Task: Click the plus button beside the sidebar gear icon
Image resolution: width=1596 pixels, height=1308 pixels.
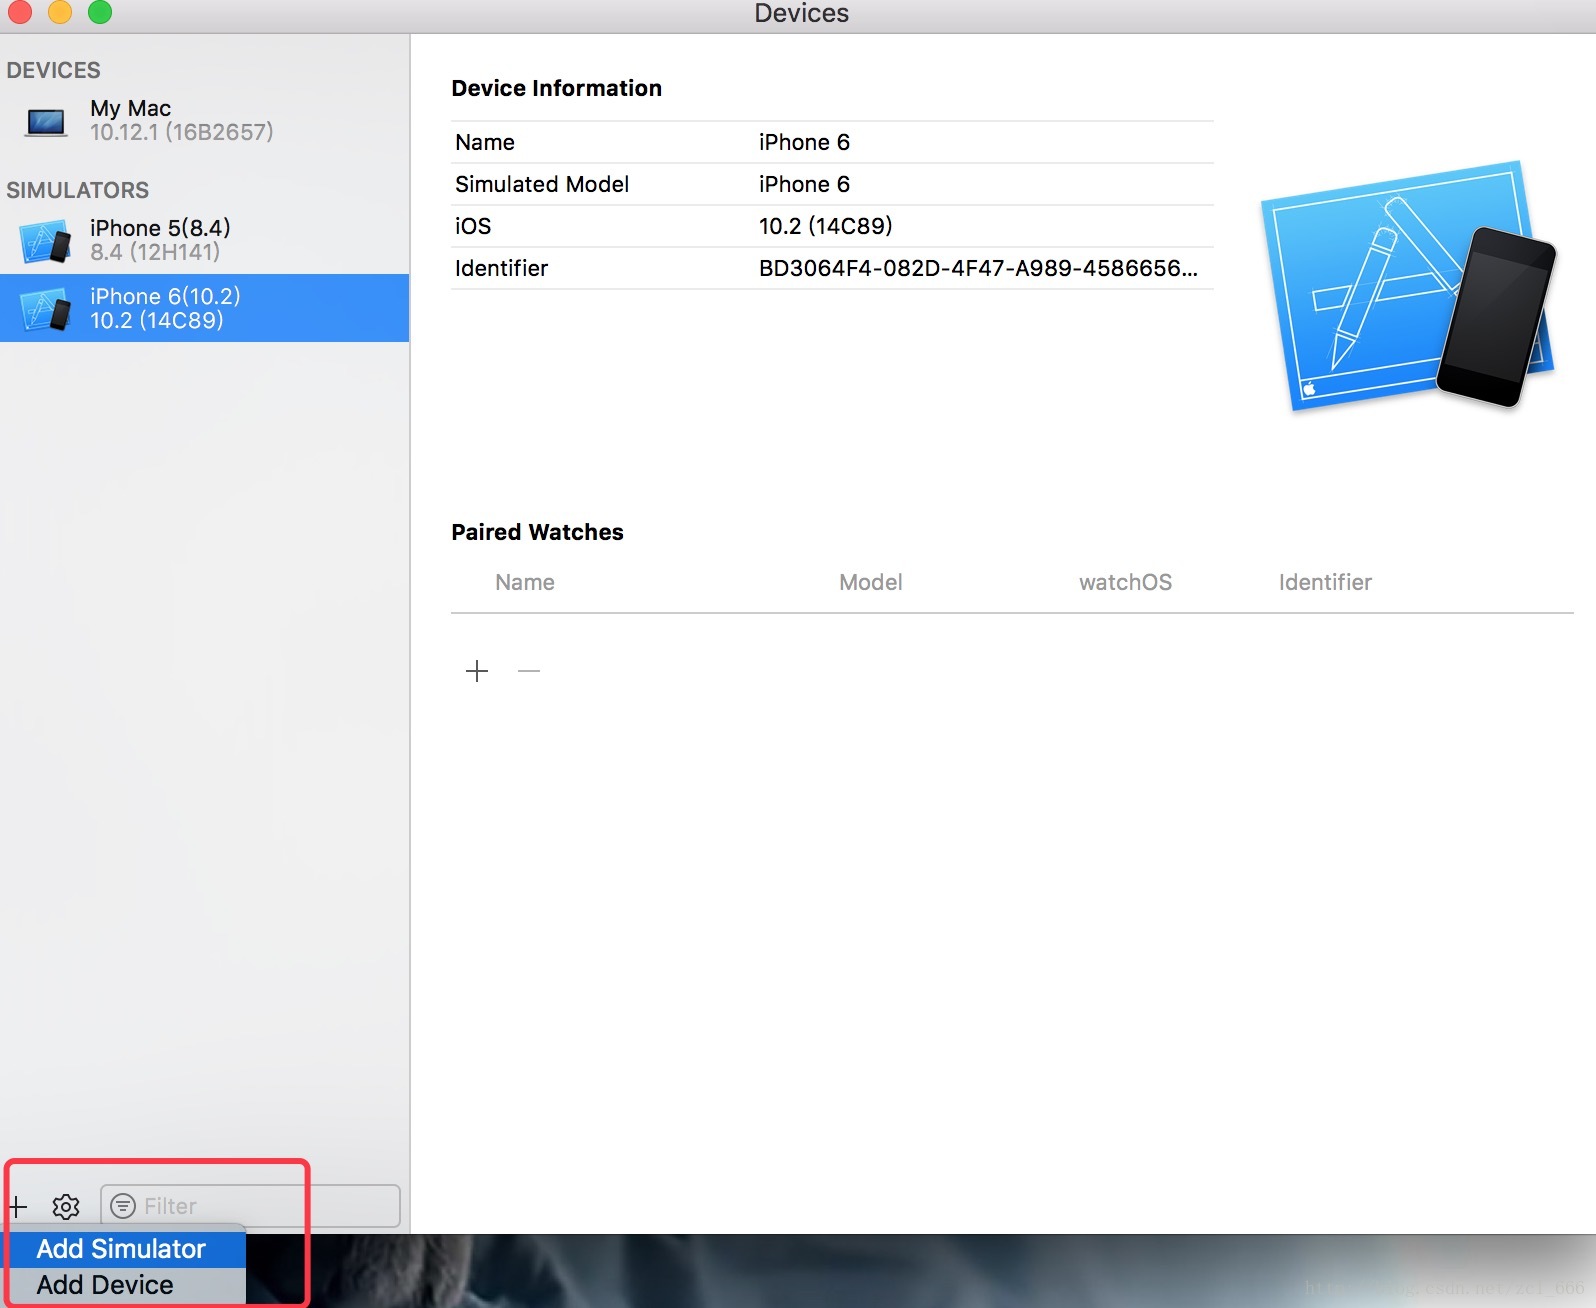Action: (17, 1206)
